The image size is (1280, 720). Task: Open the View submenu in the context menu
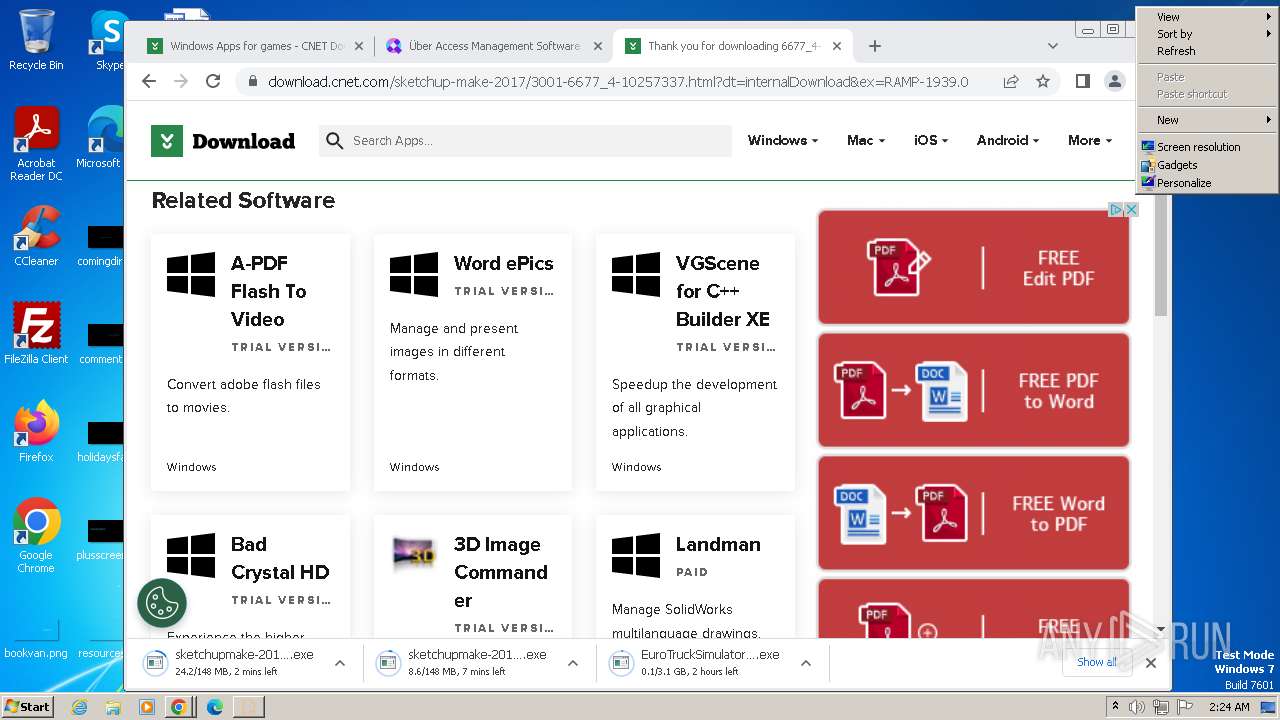(x=1207, y=17)
